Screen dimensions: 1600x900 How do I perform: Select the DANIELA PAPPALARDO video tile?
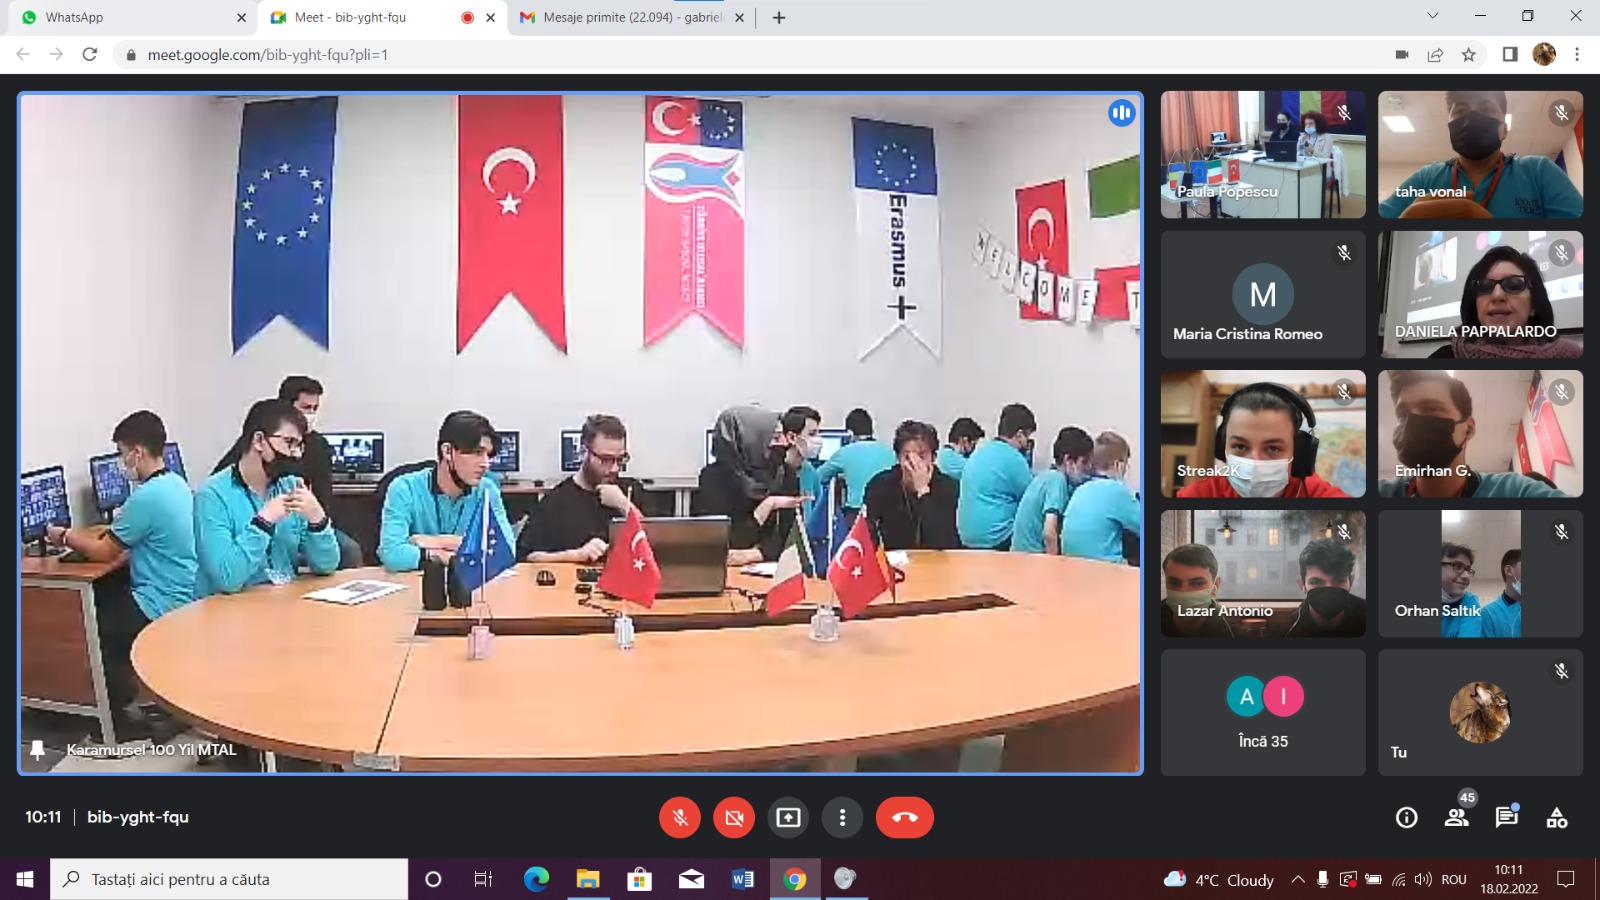tap(1480, 294)
